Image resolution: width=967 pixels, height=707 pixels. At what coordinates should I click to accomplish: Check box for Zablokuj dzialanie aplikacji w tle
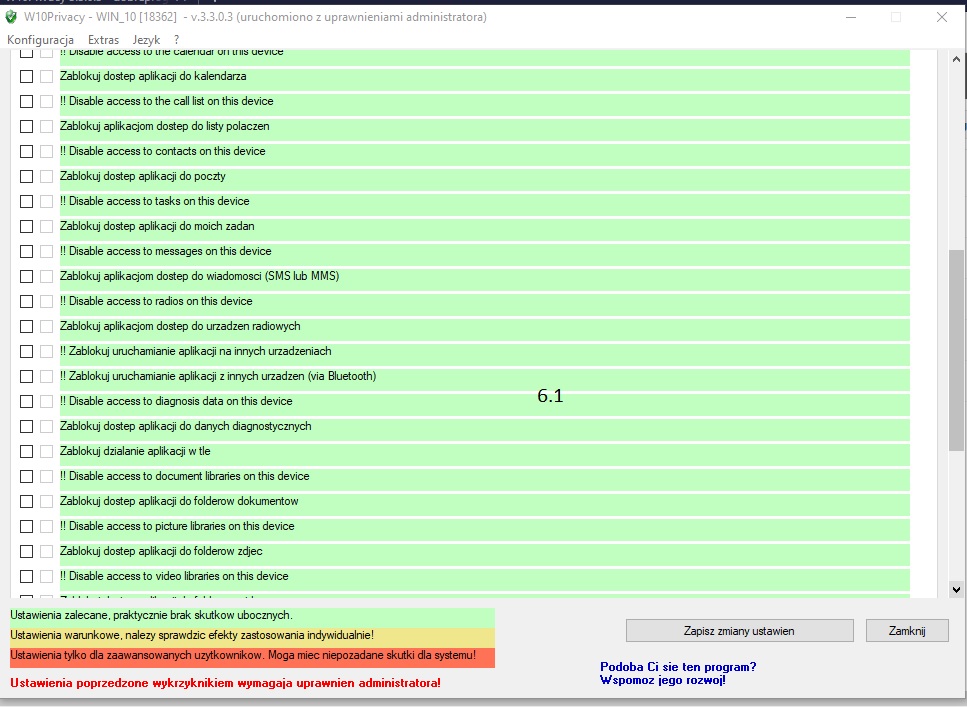27,451
